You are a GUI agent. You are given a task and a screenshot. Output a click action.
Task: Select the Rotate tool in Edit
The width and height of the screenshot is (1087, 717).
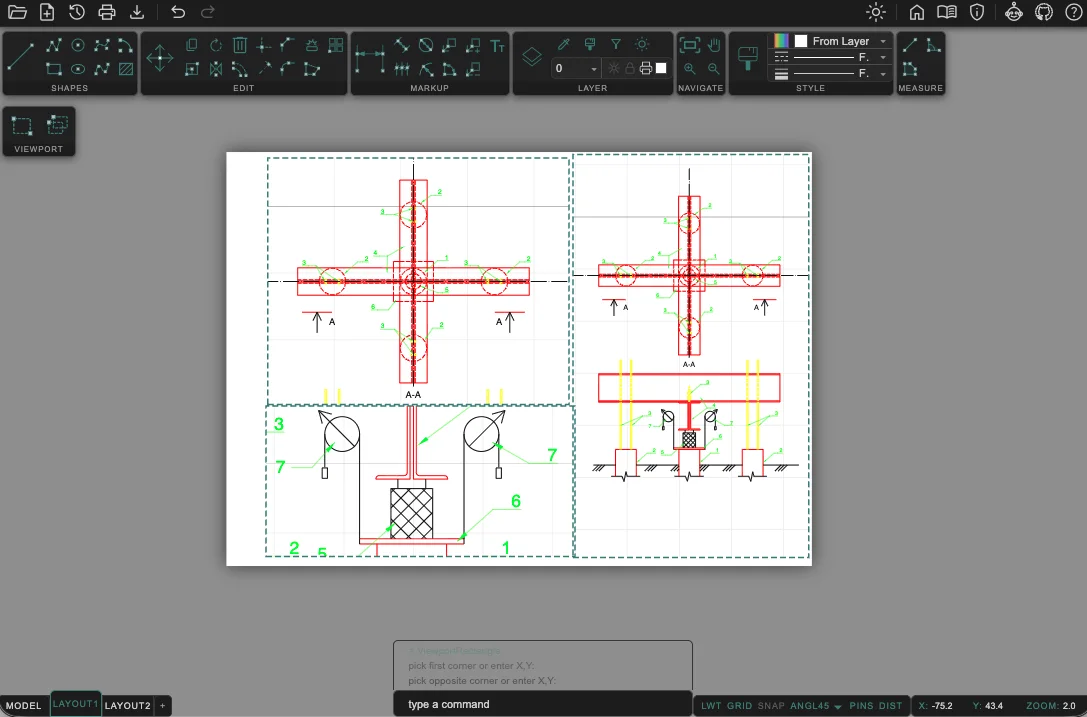[x=216, y=46]
